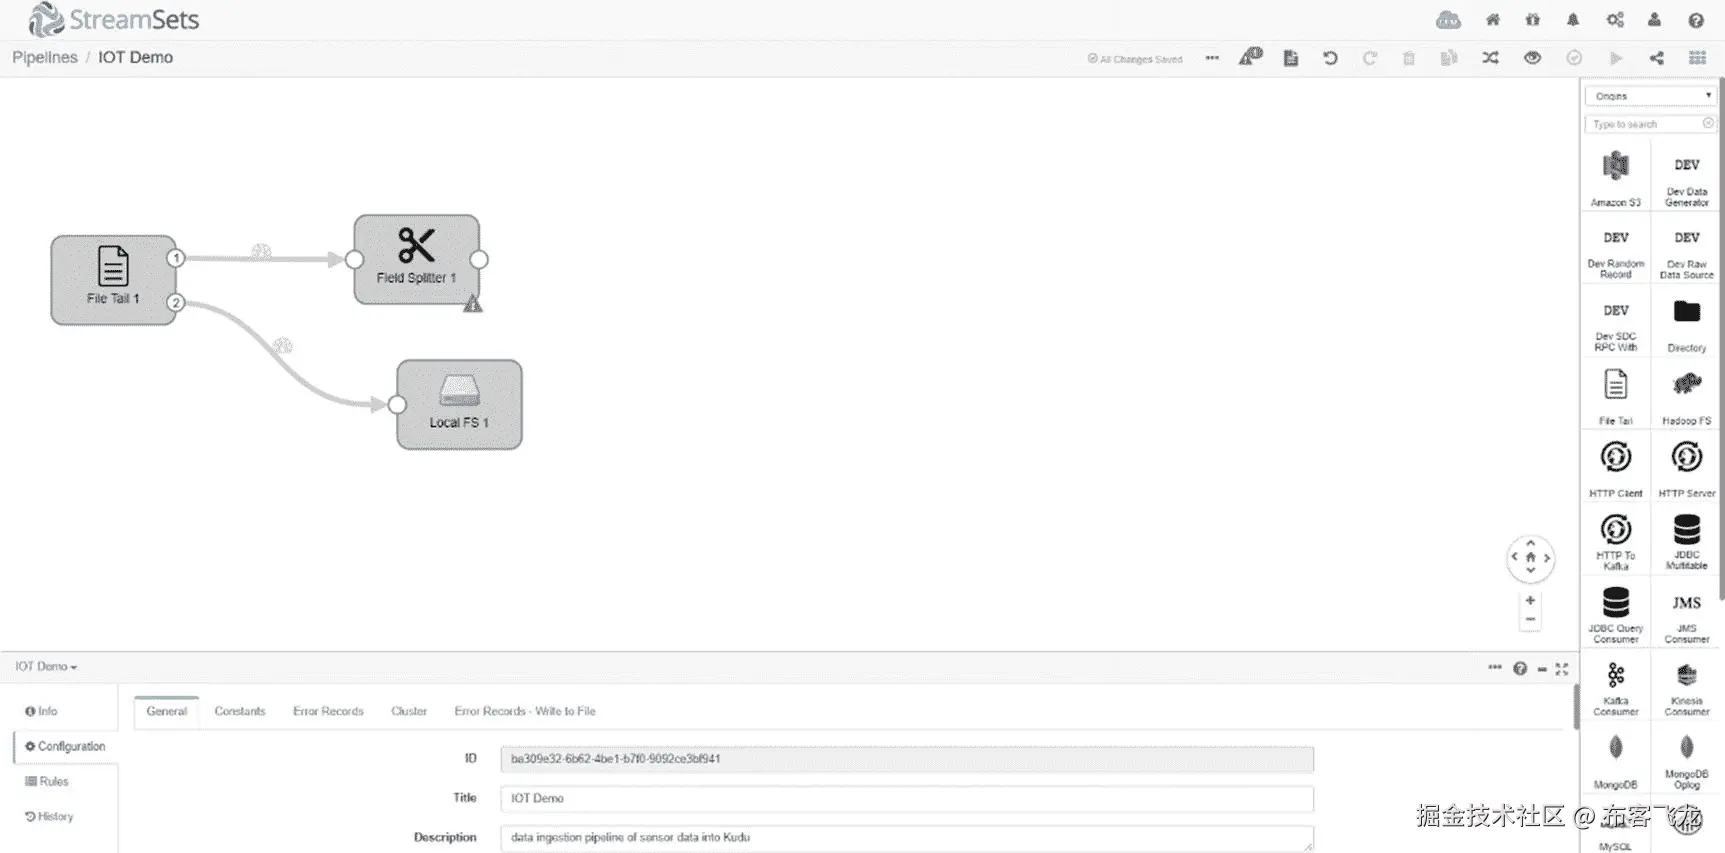Share the pipeline
This screenshot has width=1725, height=853.
pos(1657,58)
